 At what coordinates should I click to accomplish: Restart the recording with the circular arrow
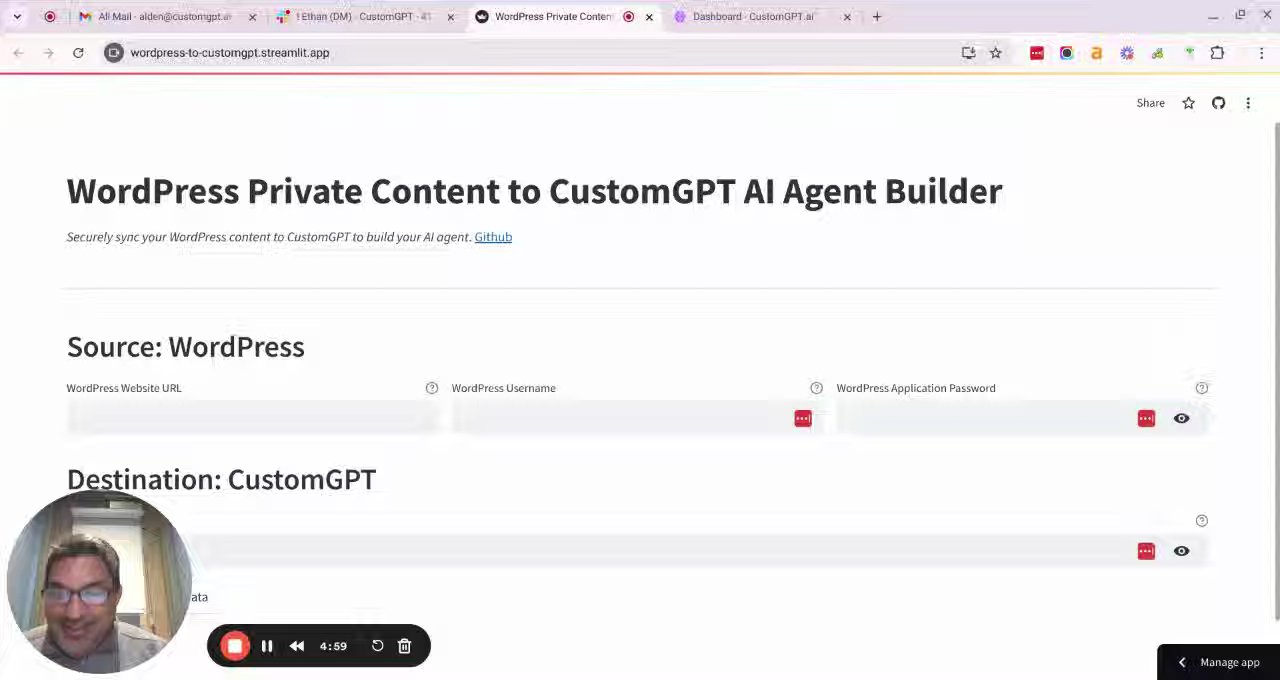coord(377,646)
